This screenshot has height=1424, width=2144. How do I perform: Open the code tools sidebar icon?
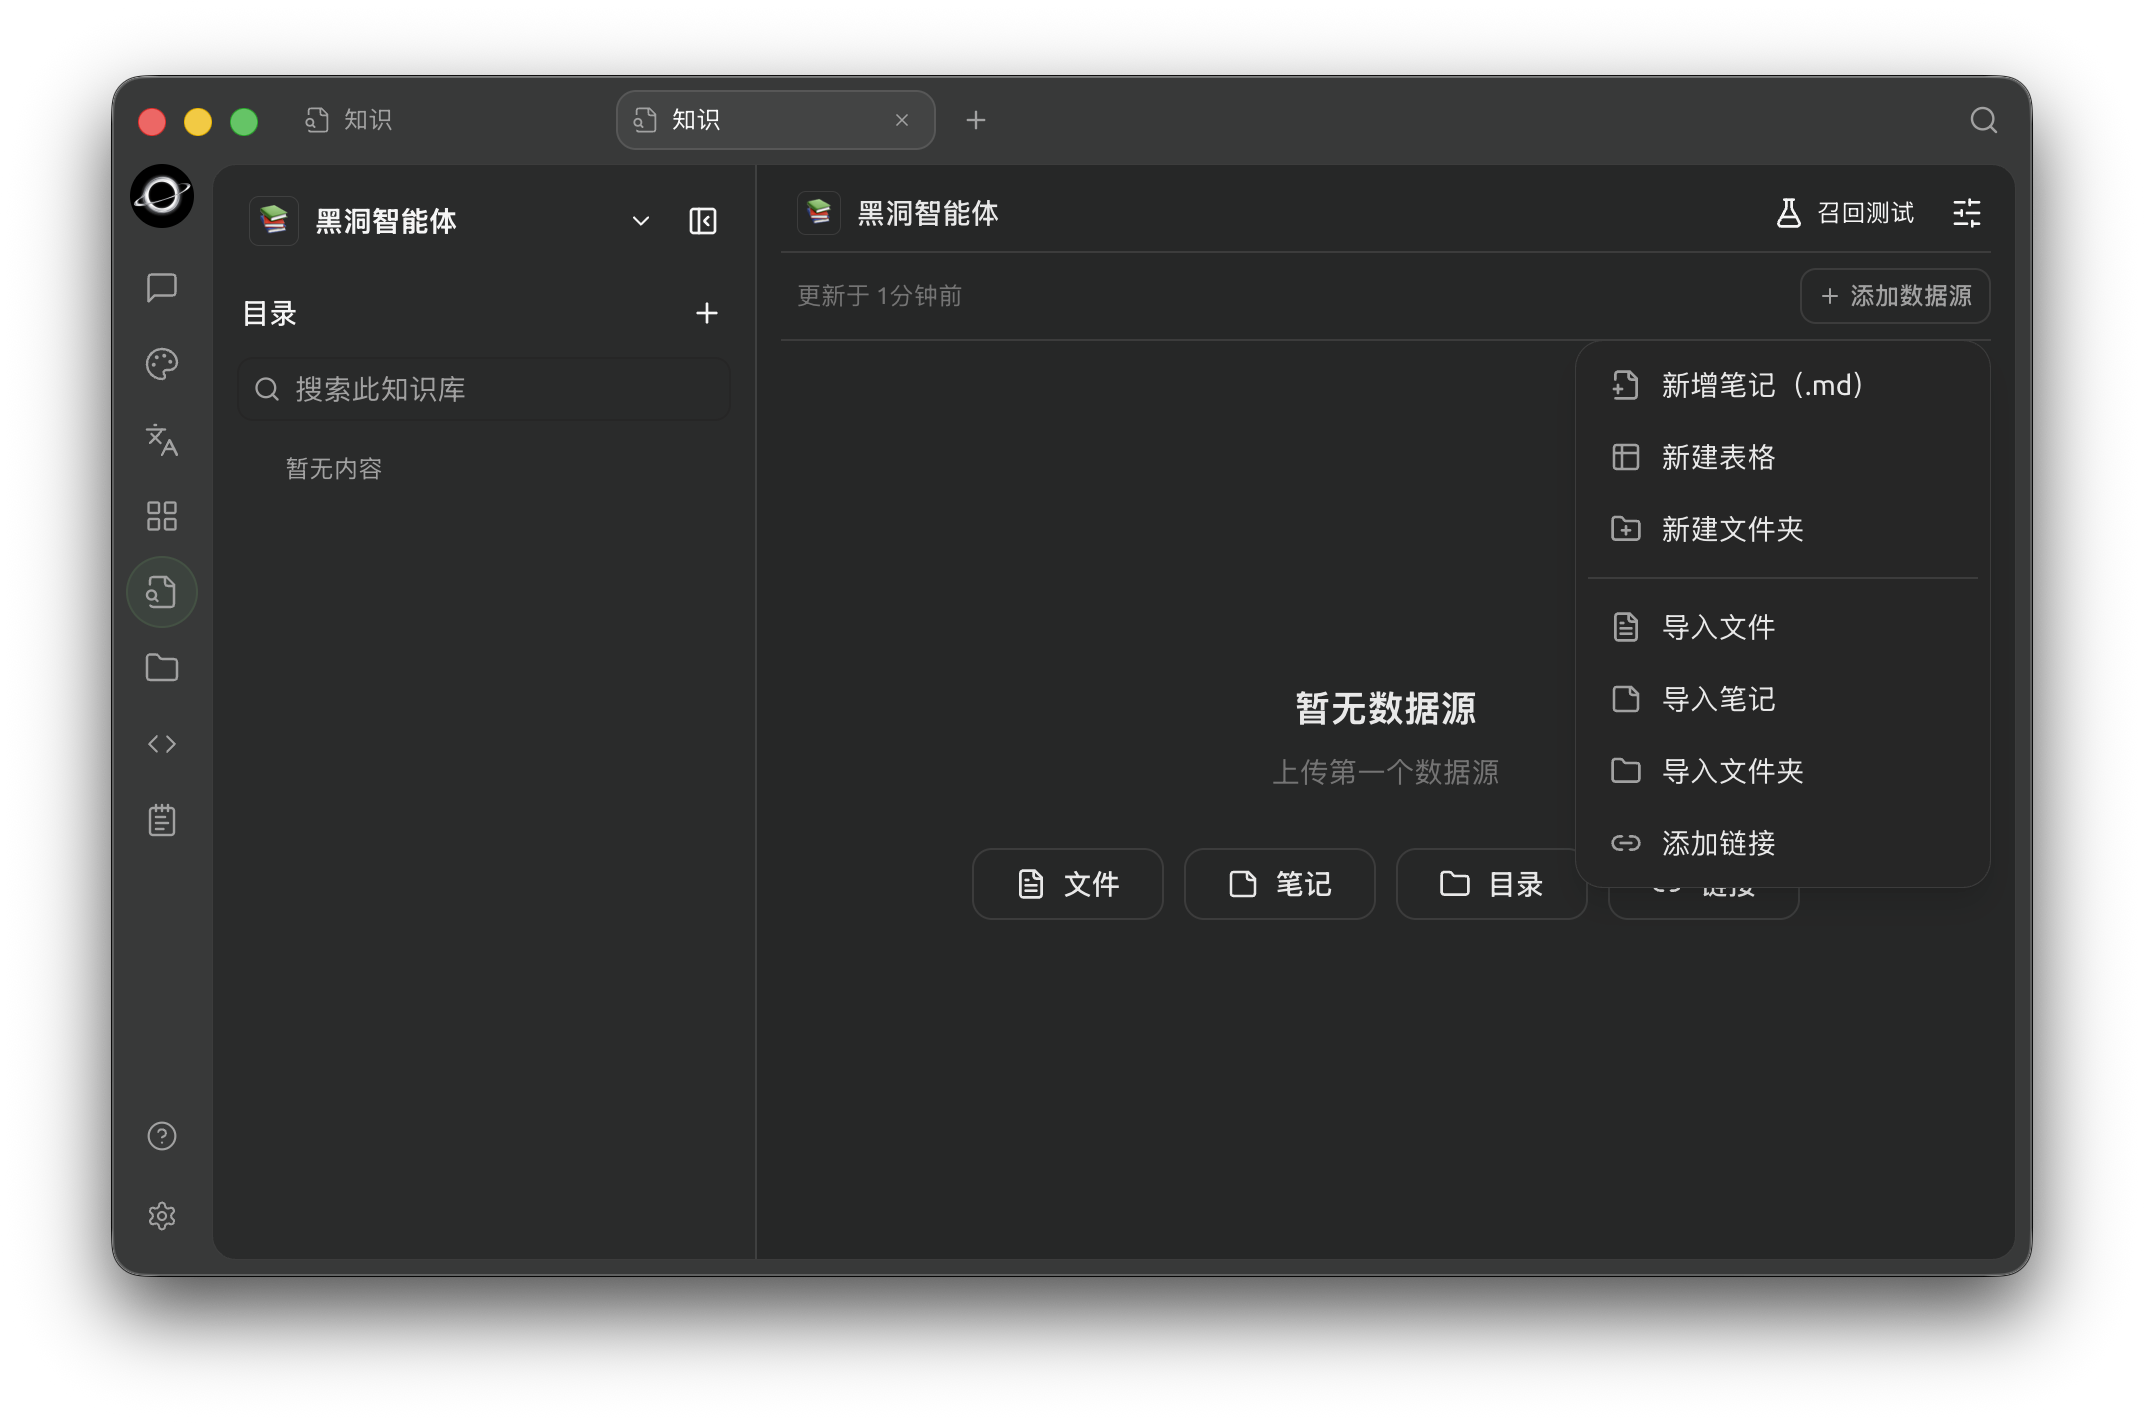[161, 744]
